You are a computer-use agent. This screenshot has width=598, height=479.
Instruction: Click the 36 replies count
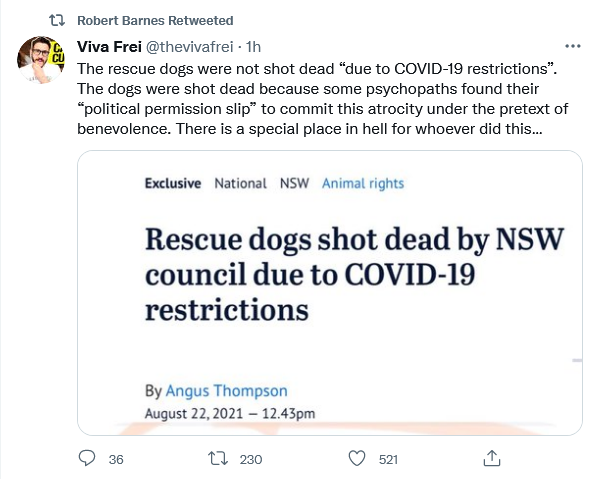click(116, 459)
